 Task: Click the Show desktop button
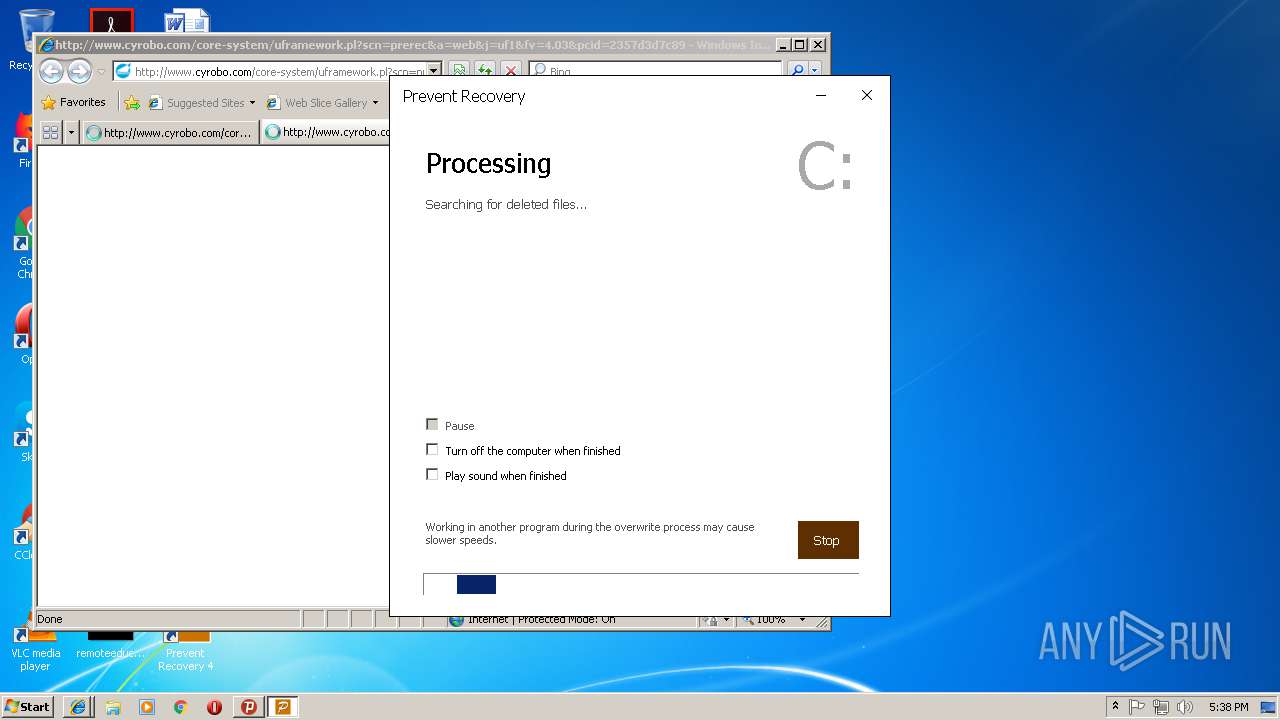coord(1269,707)
